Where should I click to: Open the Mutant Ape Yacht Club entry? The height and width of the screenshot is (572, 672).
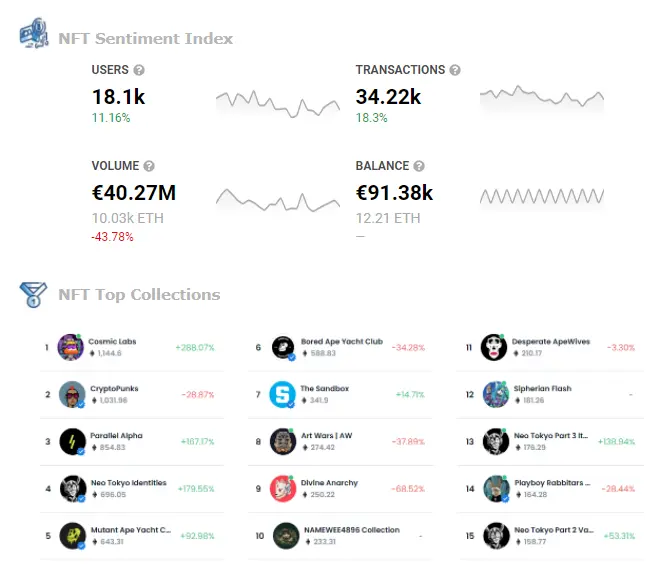[x=131, y=530]
